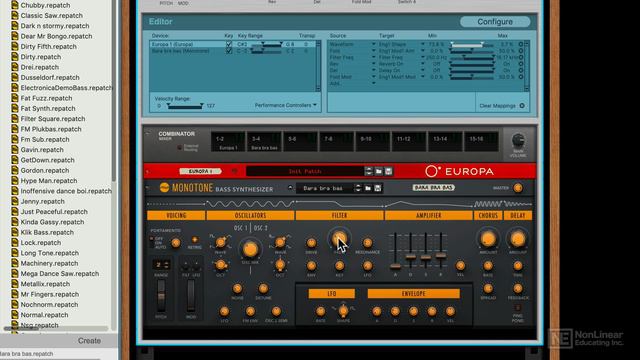The width and height of the screenshot is (640, 360).
Task: Click the OSC 2 Wave selector knob
Action: click(280, 242)
